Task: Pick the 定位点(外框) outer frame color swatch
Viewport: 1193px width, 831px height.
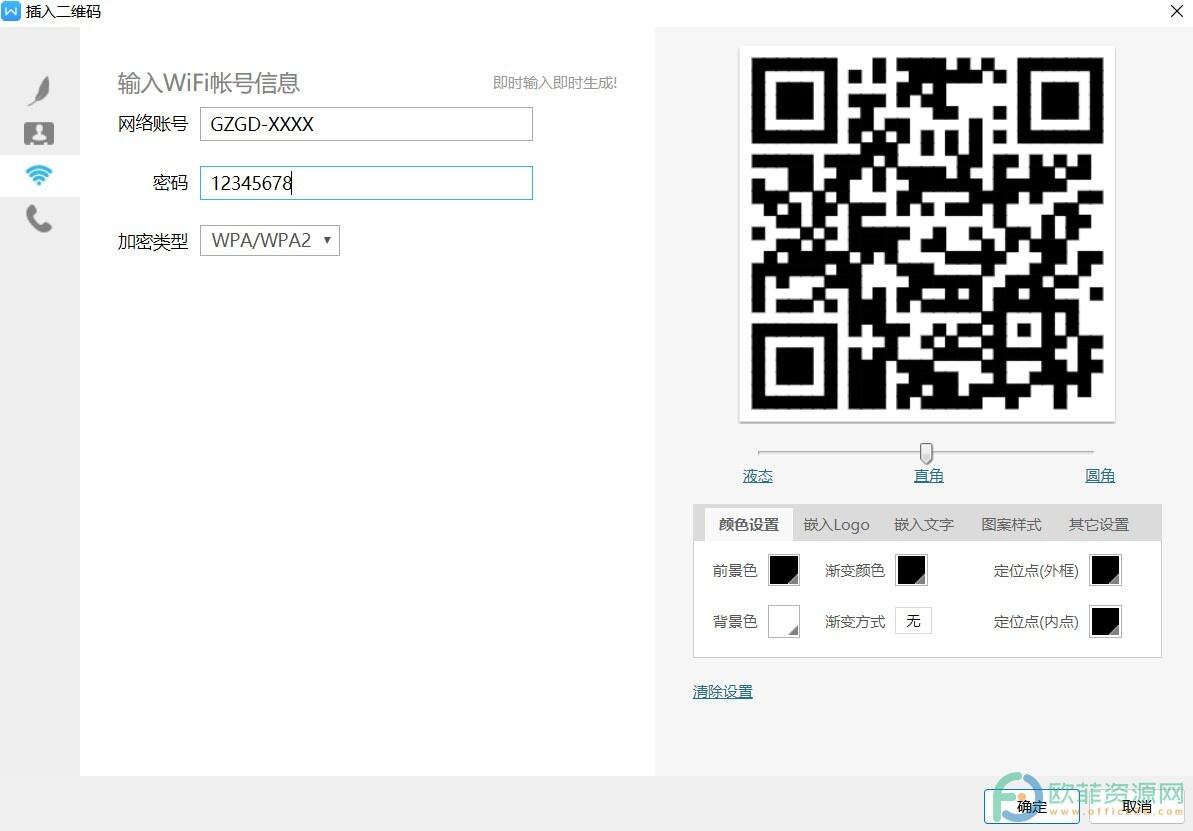Action: point(1106,570)
